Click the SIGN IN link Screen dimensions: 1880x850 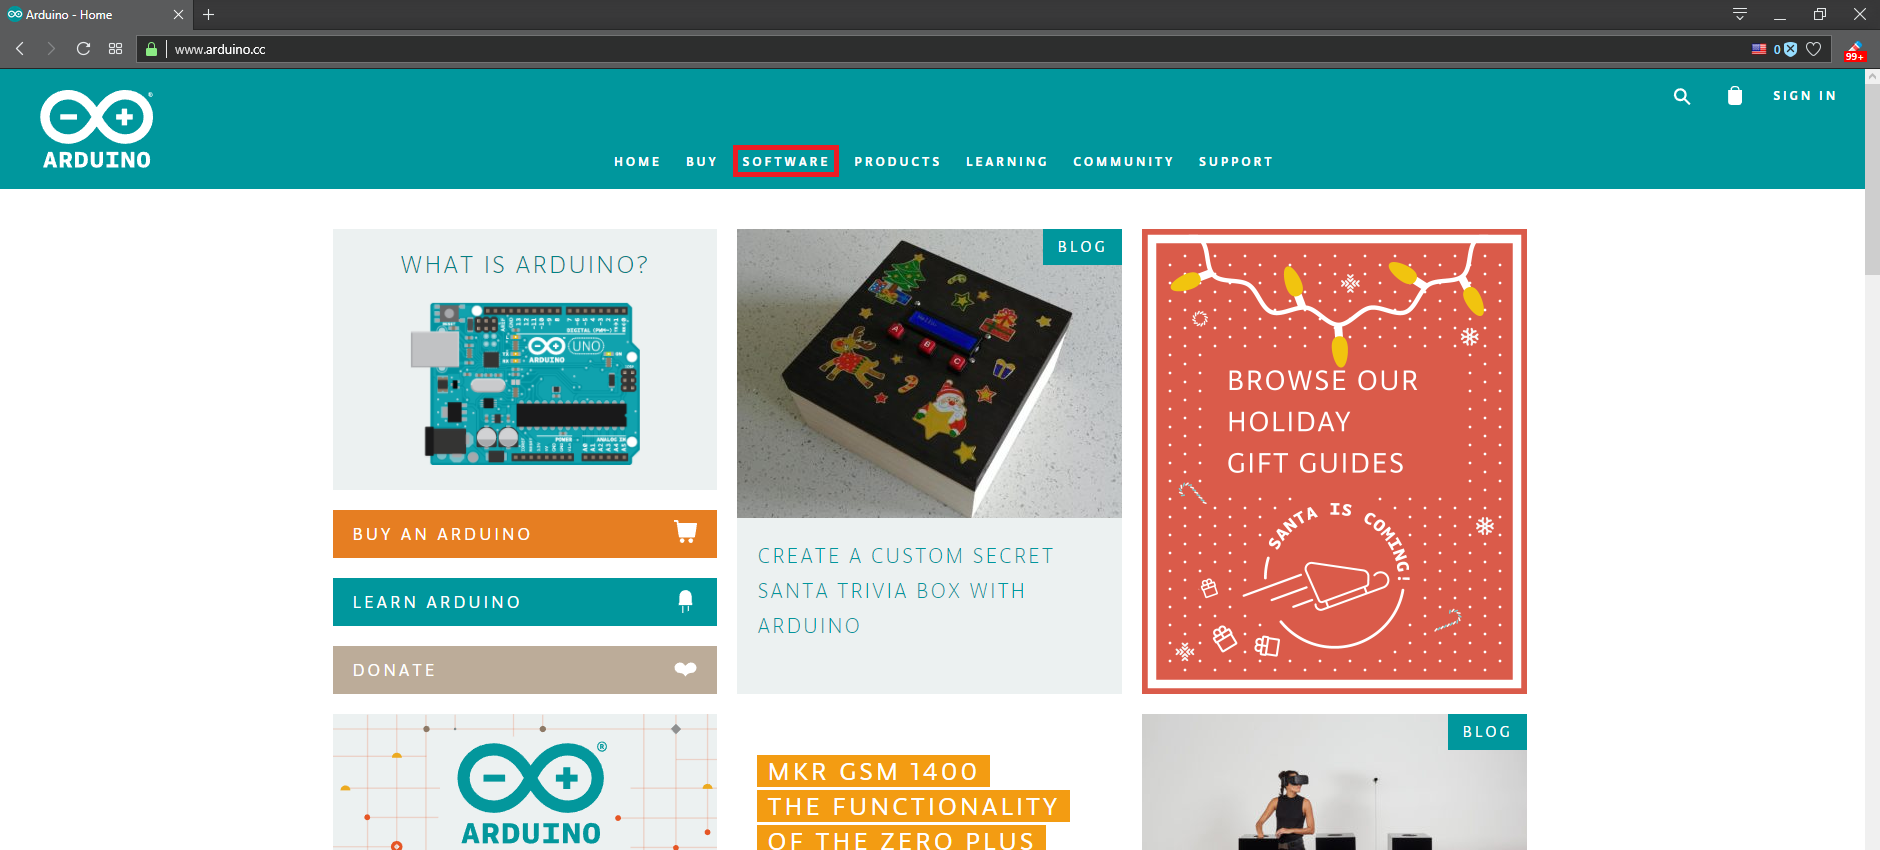[1805, 96]
